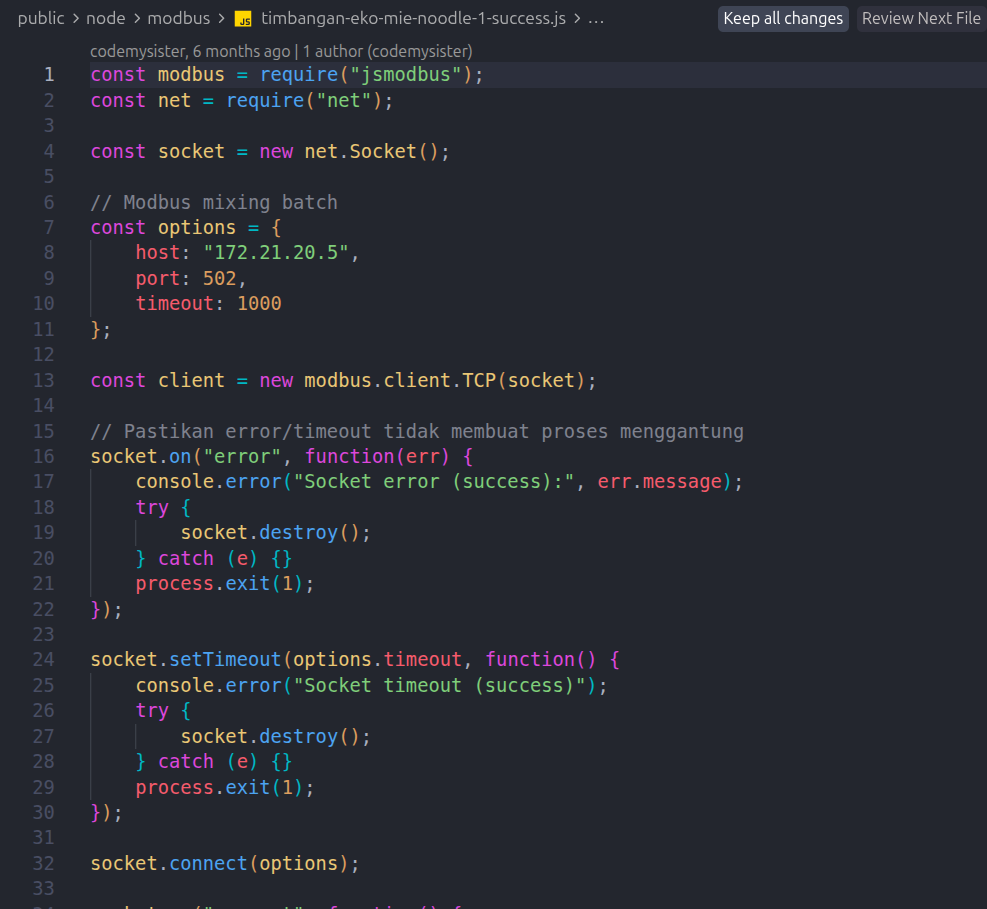Keep all changes in the file
The width and height of the screenshot is (987, 909).
pyautogui.click(x=783, y=19)
